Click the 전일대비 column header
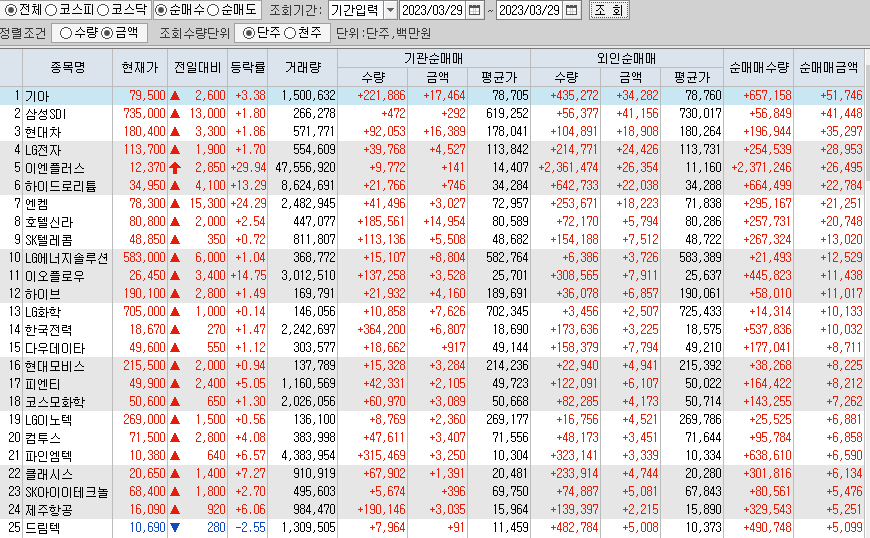 (x=197, y=68)
